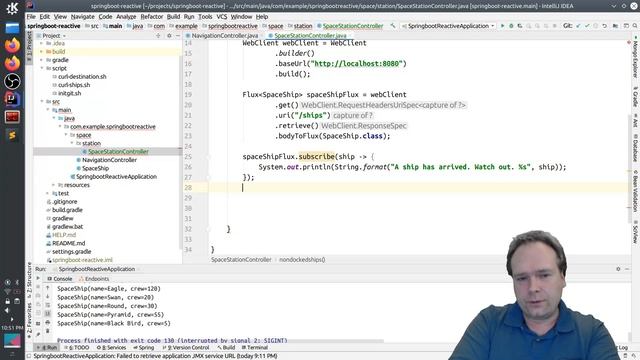Start debugging with the bug icon

point(511,26)
